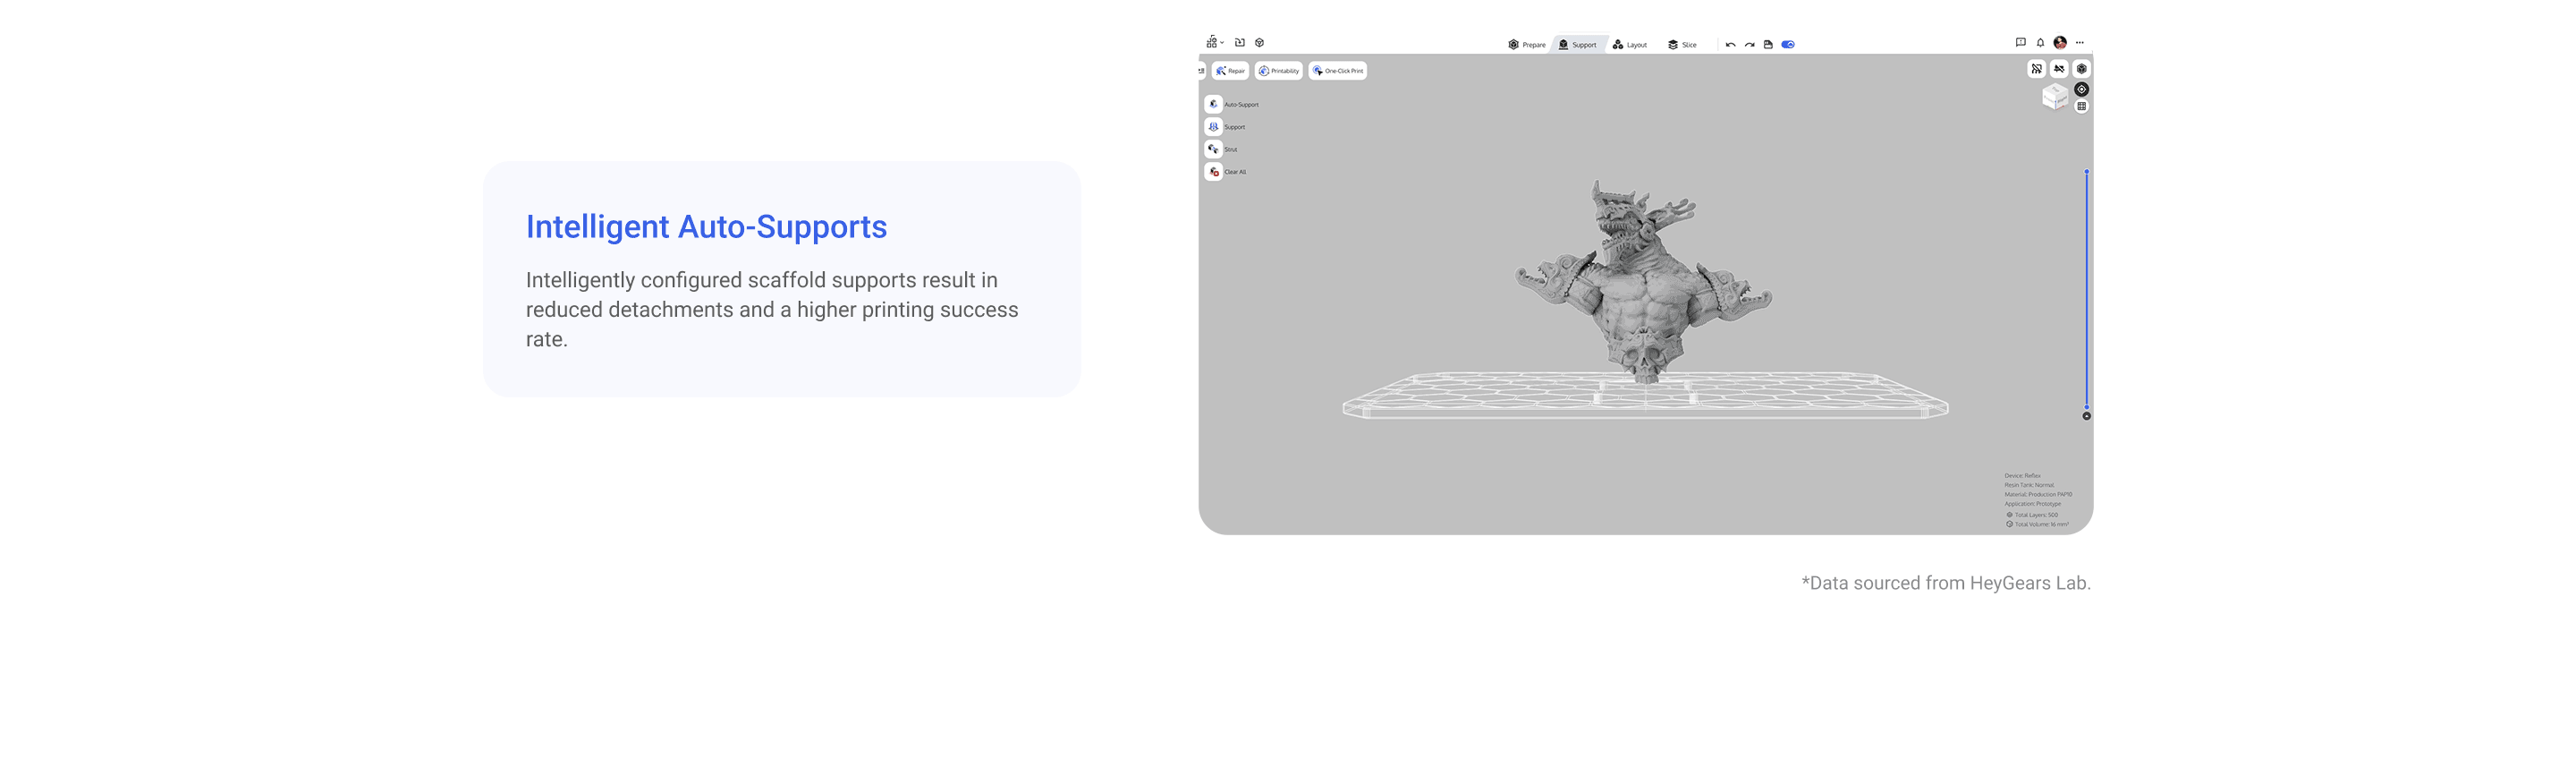Image resolution: width=2576 pixels, height=767 pixels.
Task: Import a file using the import icon
Action: pos(1240,43)
